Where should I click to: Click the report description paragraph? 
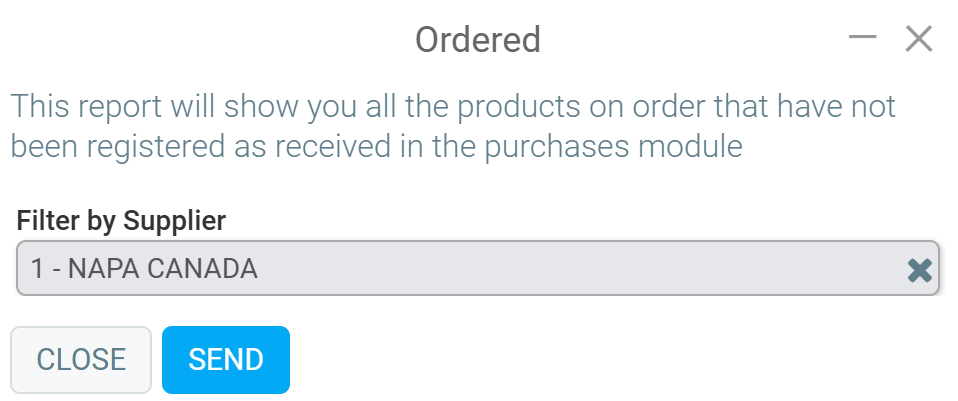452,126
